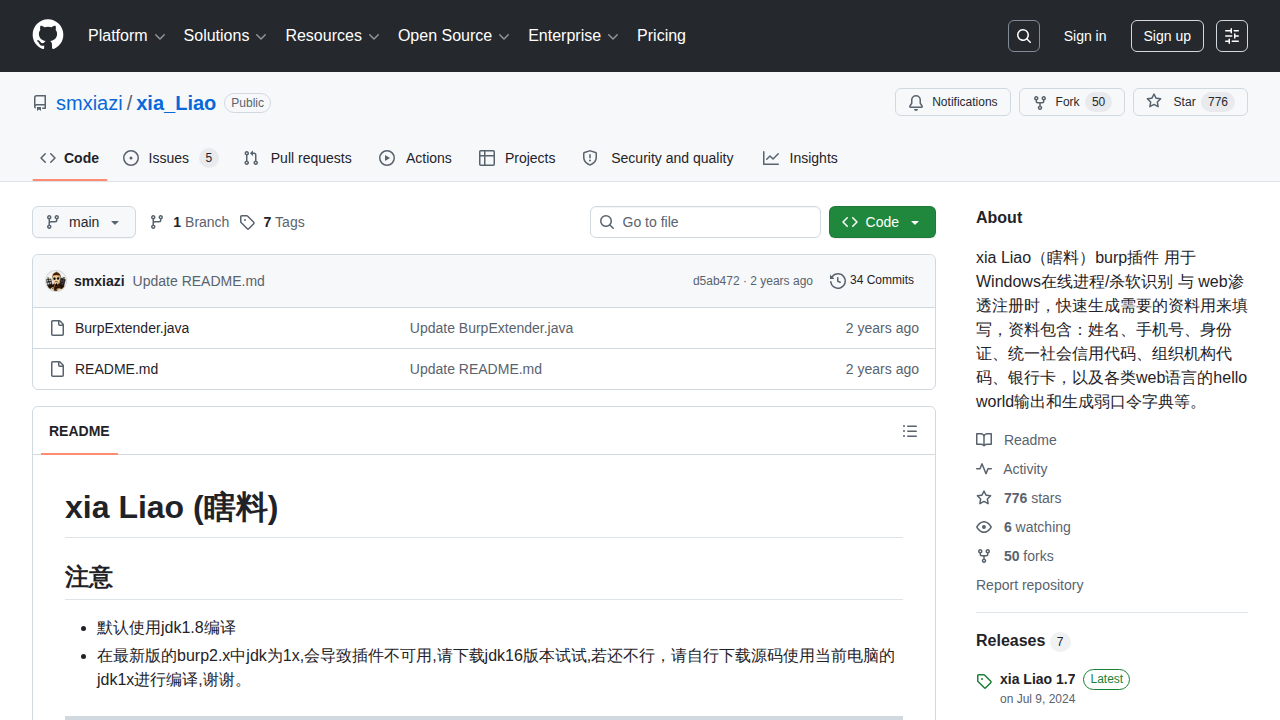The width and height of the screenshot is (1280, 720).
Task: Fork the repository with Fork button
Action: [x=1072, y=102]
